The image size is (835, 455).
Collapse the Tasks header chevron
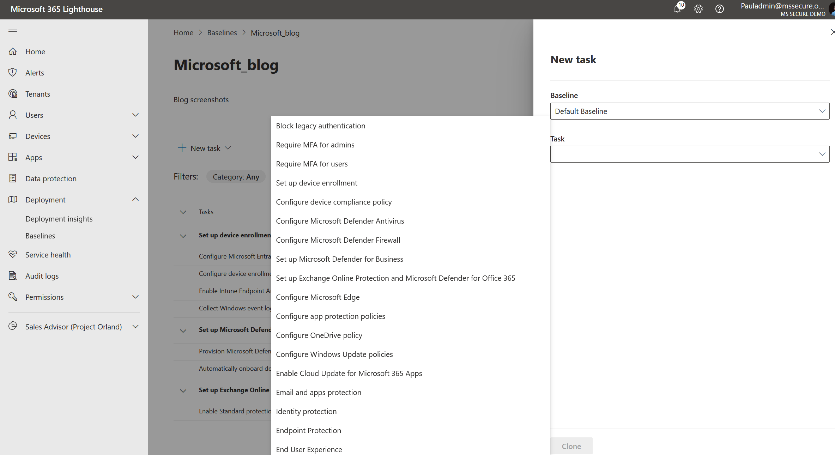[183, 212]
